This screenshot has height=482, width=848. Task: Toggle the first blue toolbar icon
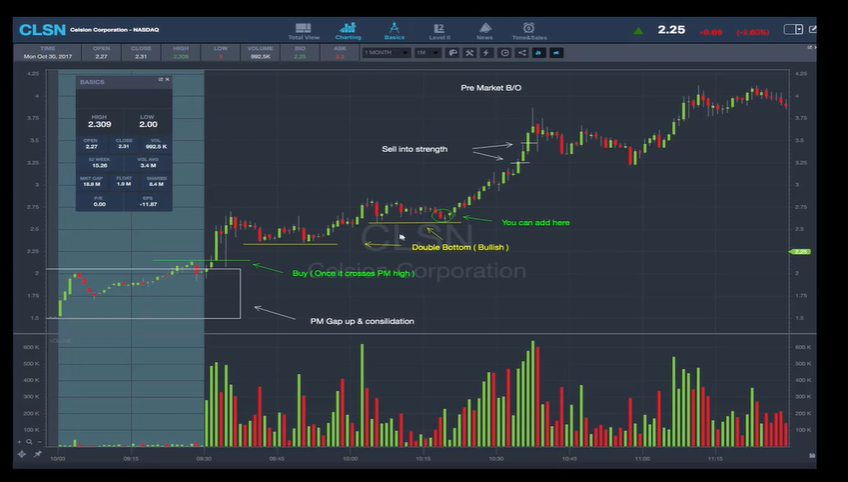pyautogui.click(x=539, y=52)
